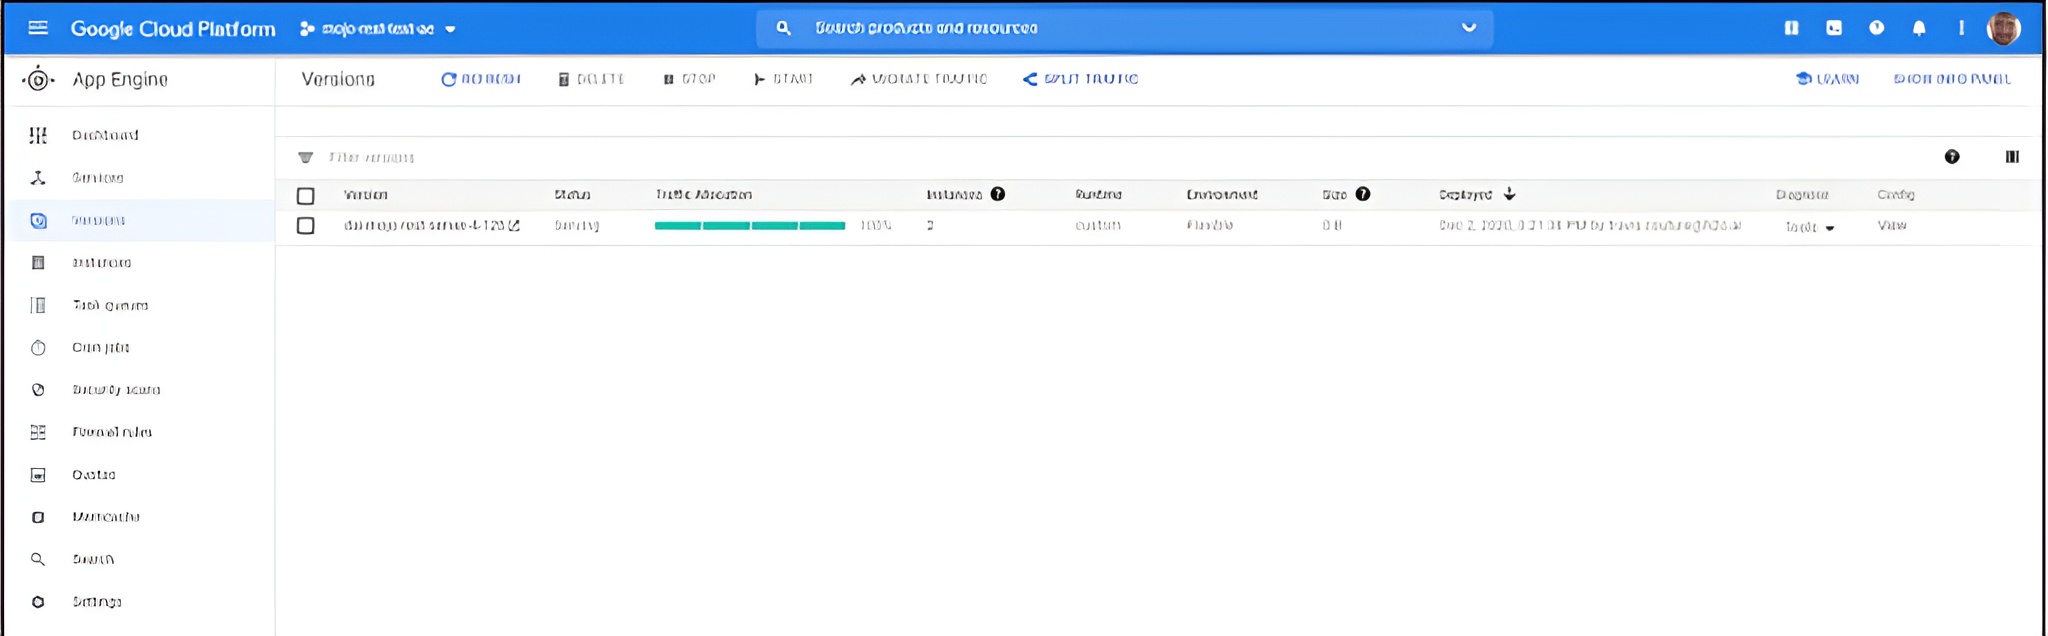2048x636 pixels.
Task: Click the help question mark in the top bar
Action: (x=1876, y=28)
